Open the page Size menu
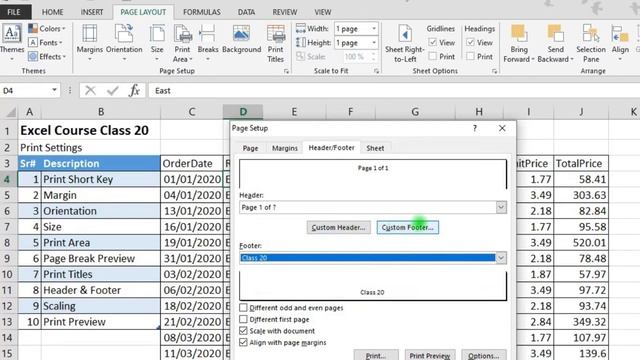640x360 pixels. click(157, 42)
